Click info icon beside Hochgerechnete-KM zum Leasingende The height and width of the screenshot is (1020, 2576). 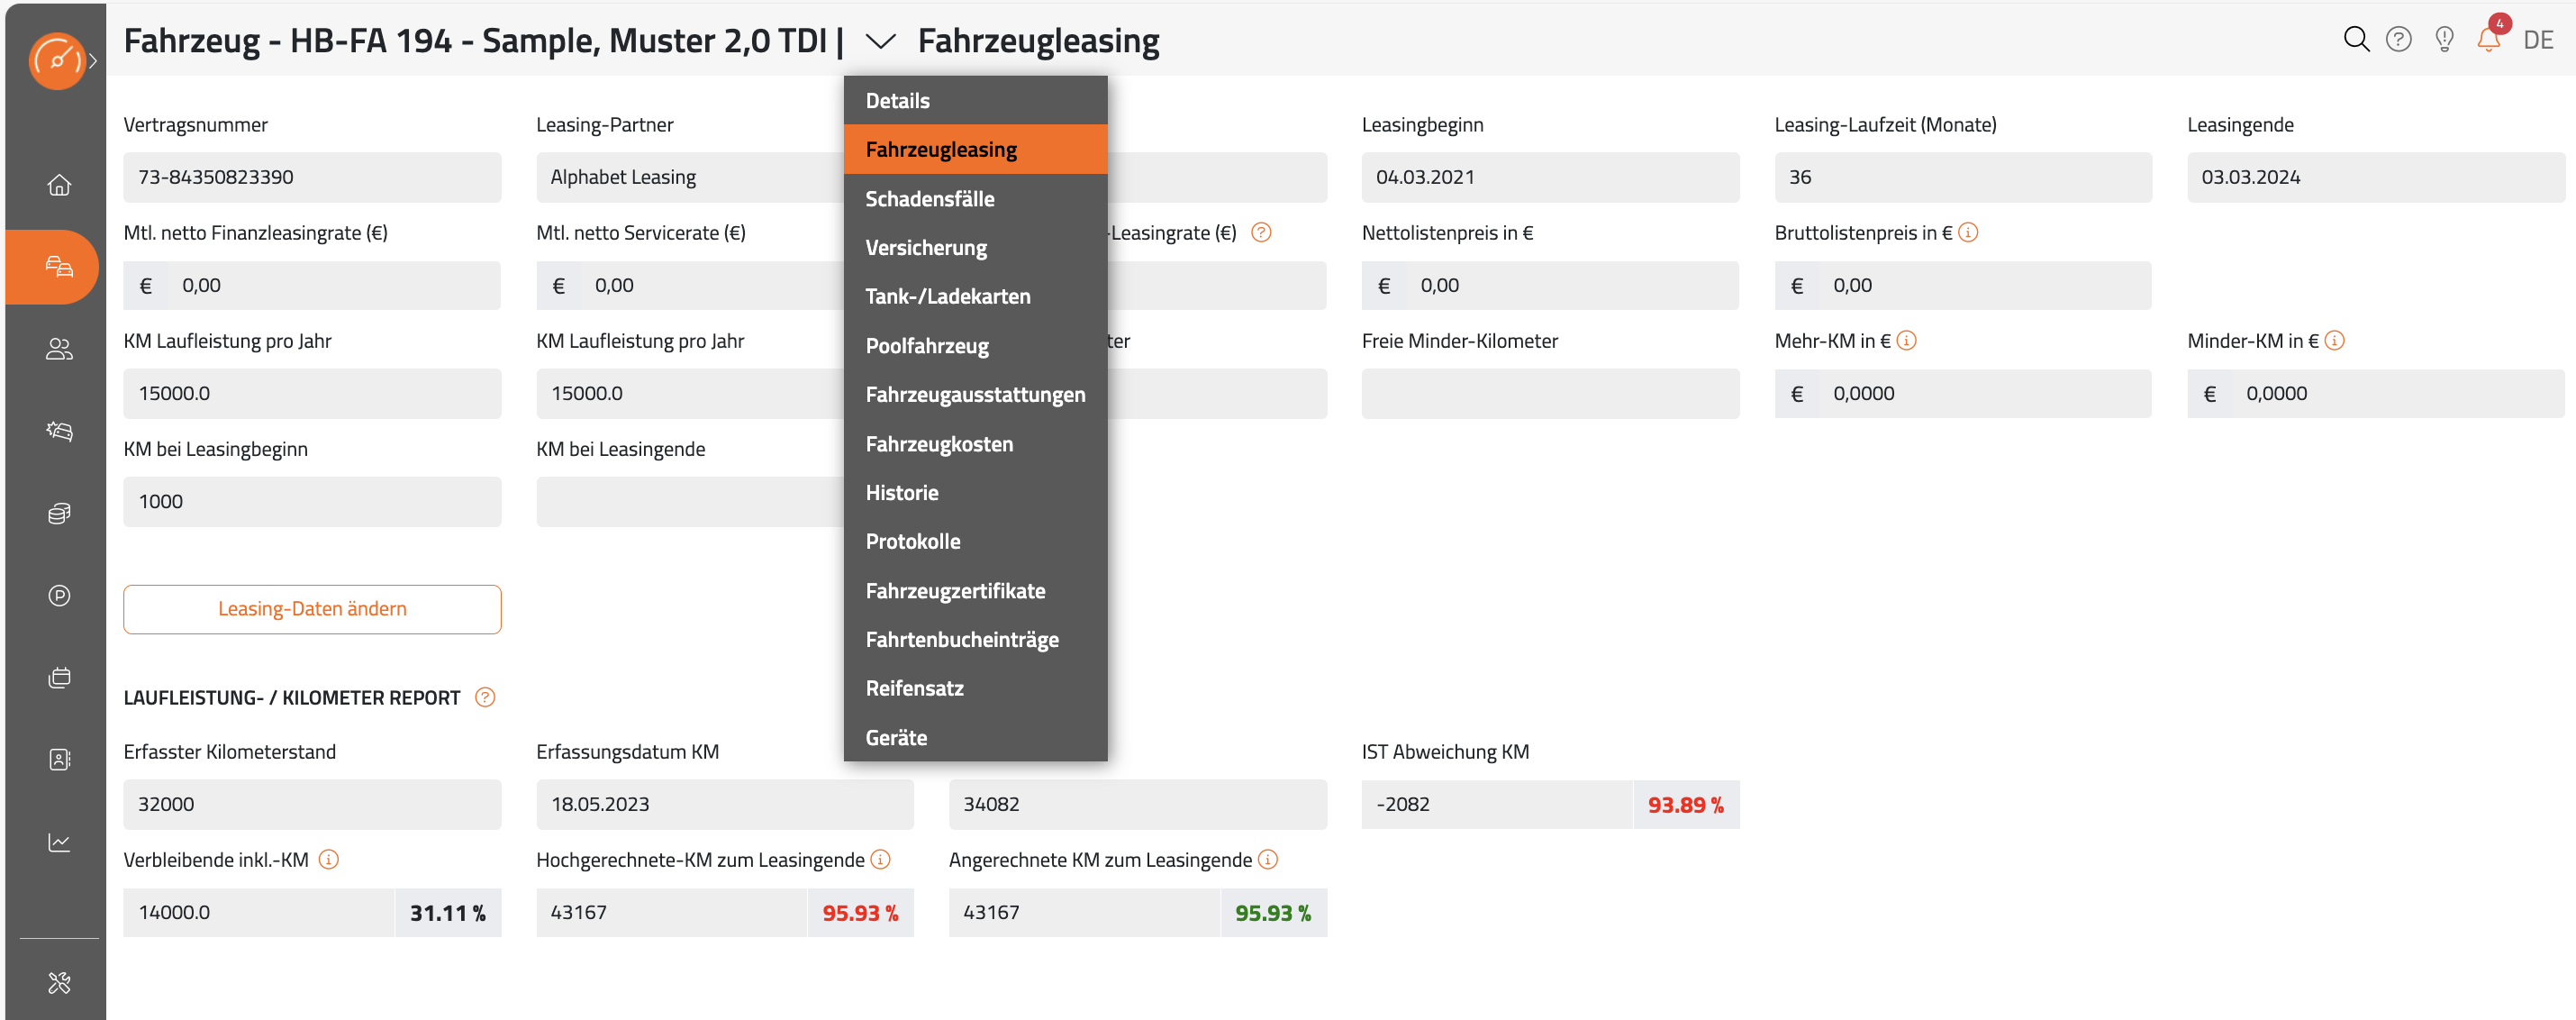pyautogui.click(x=880, y=859)
